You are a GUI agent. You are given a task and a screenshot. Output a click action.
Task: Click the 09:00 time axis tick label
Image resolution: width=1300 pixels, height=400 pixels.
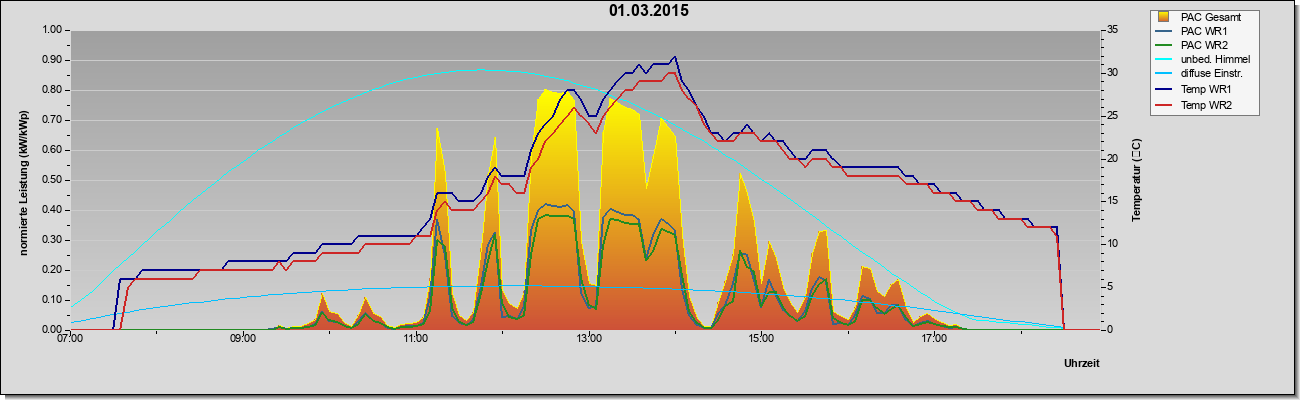click(243, 340)
